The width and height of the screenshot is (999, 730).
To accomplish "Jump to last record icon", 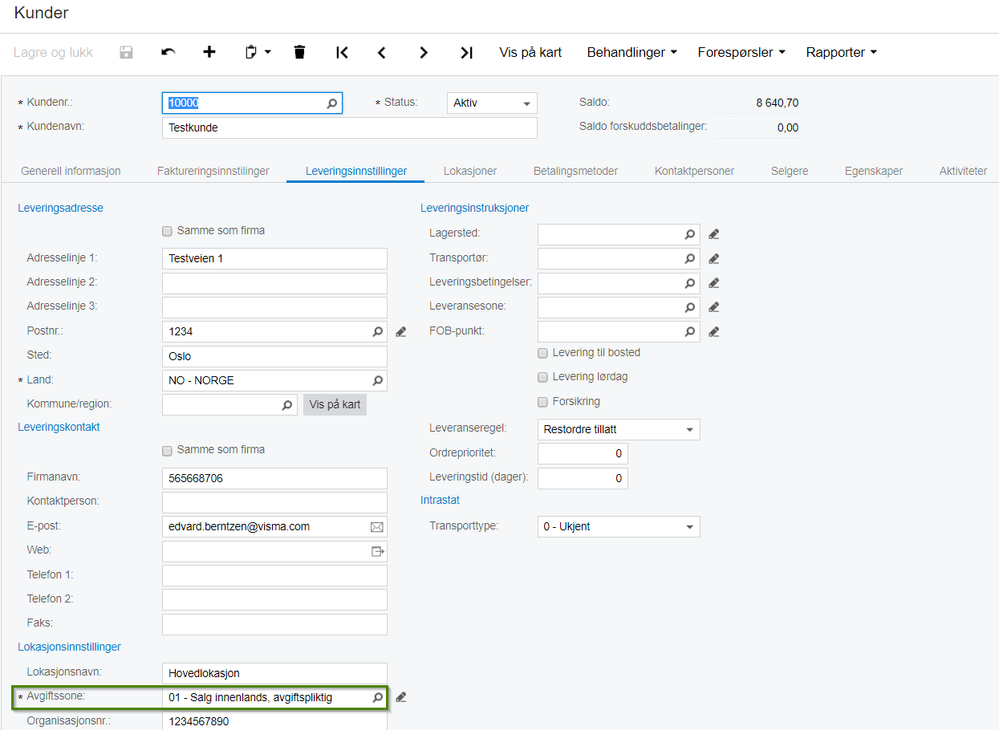I will coord(466,52).
